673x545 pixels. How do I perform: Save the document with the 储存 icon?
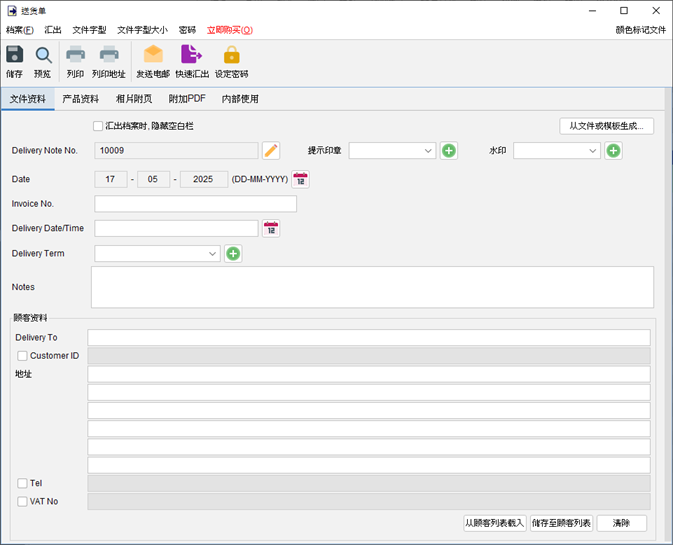click(x=15, y=61)
